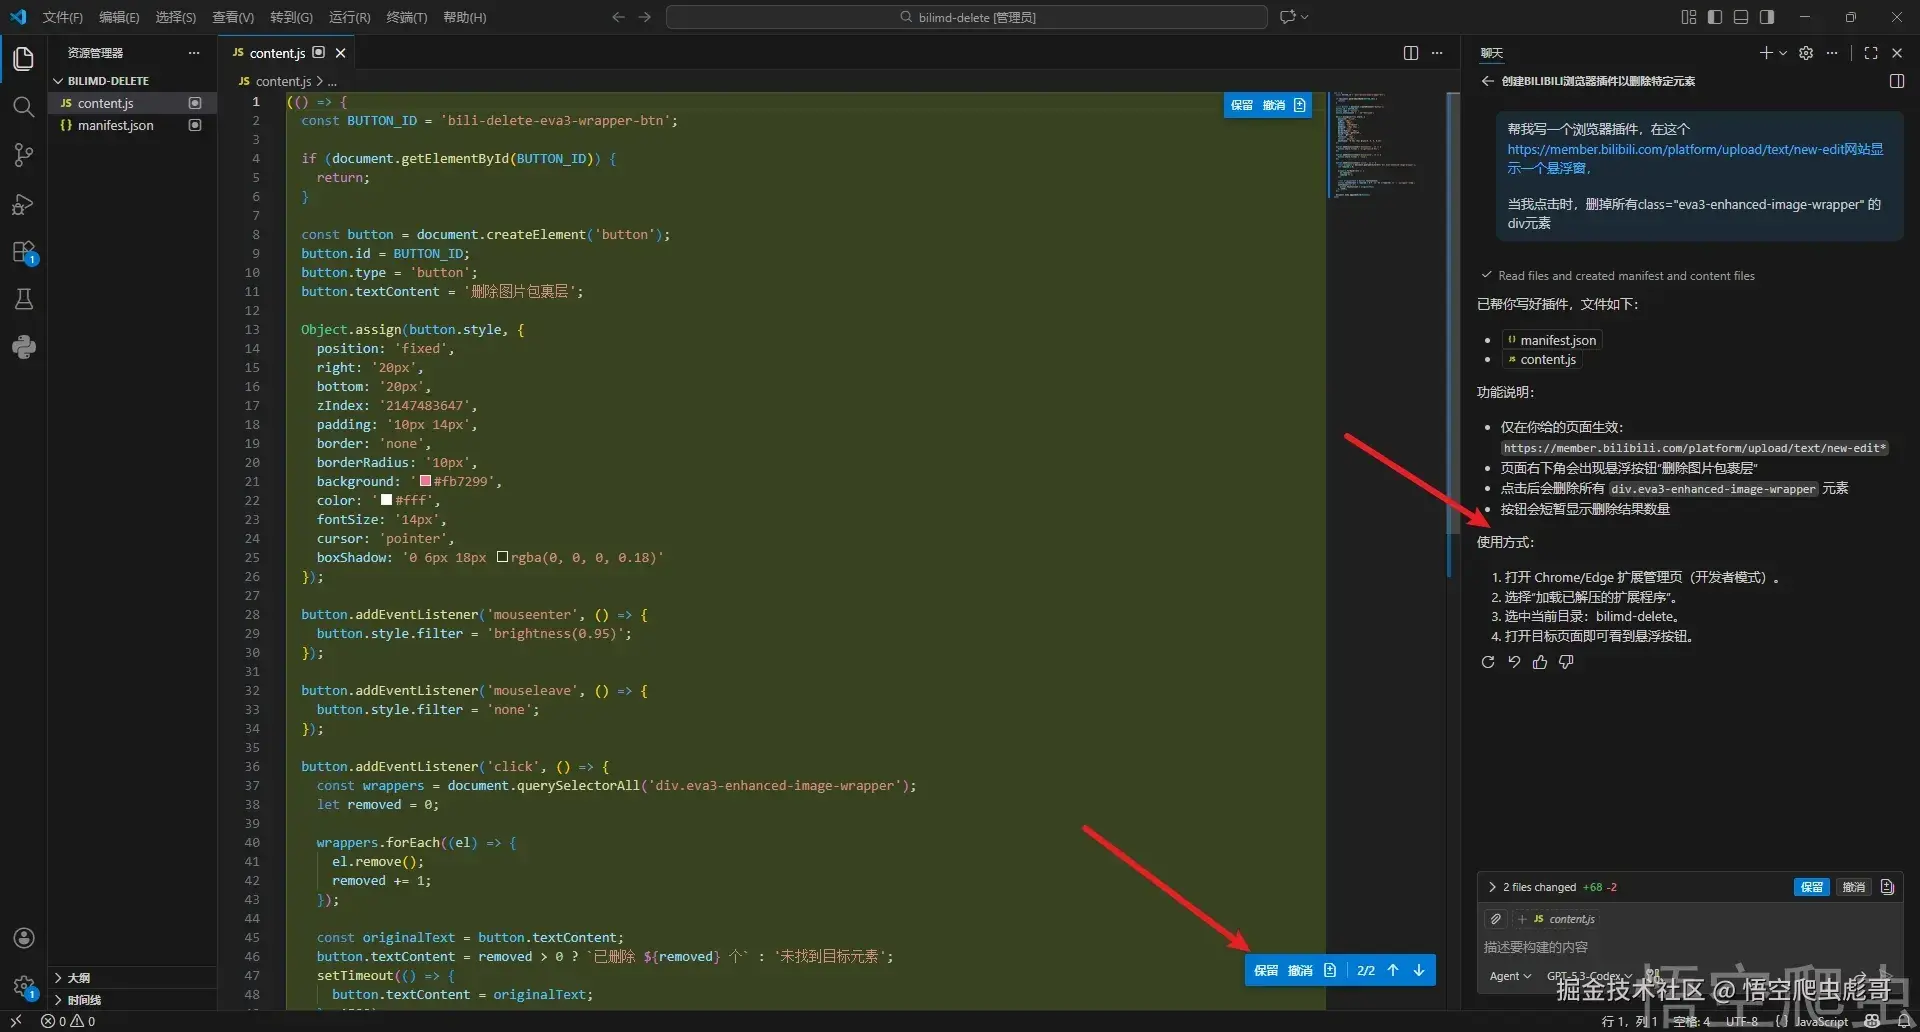Open the Agent mode dropdown
Image resolution: width=1920 pixels, height=1032 pixels.
pos(1510,976)
